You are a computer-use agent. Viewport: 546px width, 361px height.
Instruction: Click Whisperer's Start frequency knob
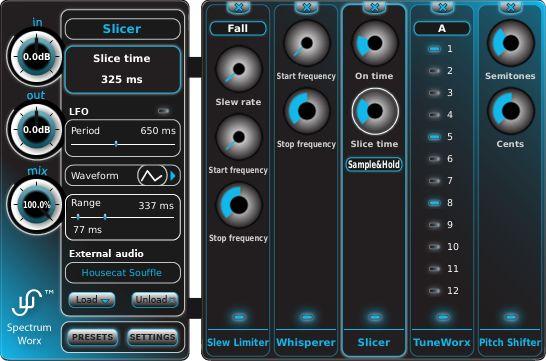coord(306,43)
